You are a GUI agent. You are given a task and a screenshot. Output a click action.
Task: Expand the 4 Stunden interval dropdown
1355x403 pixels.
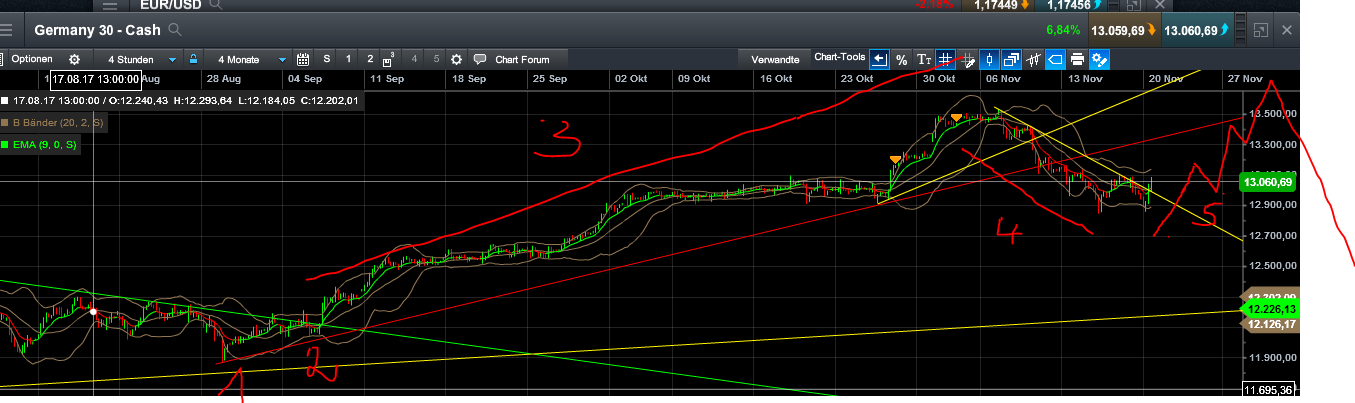pyautogui.click(x=143, y=59)
